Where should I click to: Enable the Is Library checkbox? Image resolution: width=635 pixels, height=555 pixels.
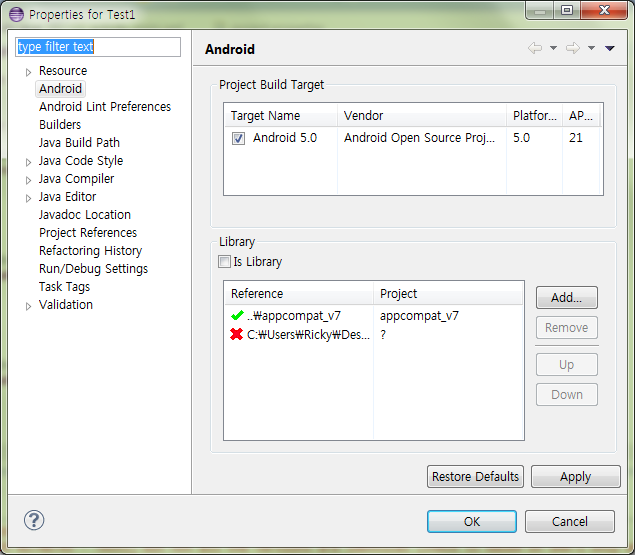click(x=224, y=262)
